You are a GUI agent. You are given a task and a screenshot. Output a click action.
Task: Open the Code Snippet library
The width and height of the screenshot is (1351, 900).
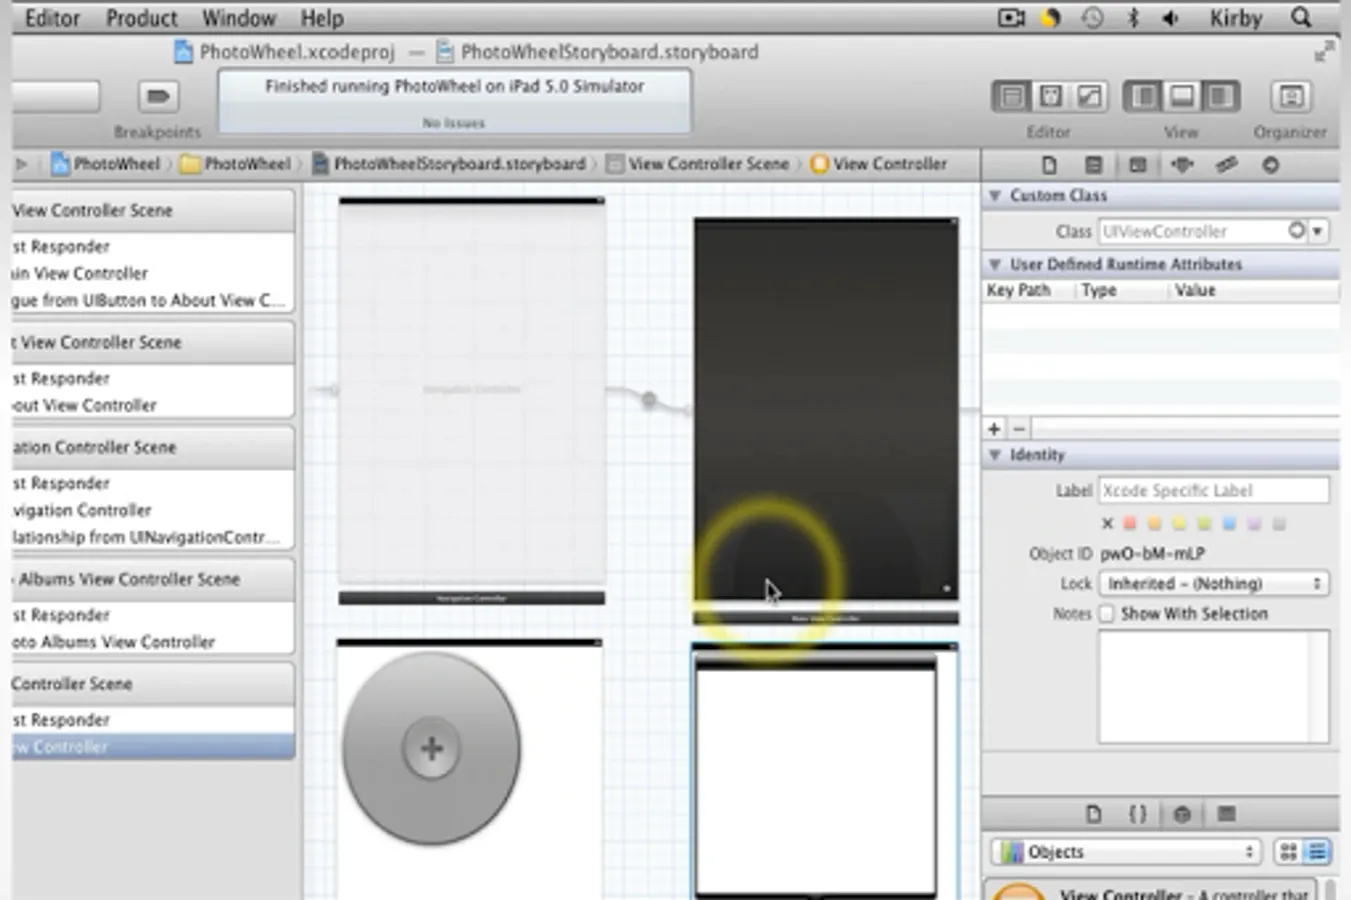pyautogui.click(x=1137, y=814)
